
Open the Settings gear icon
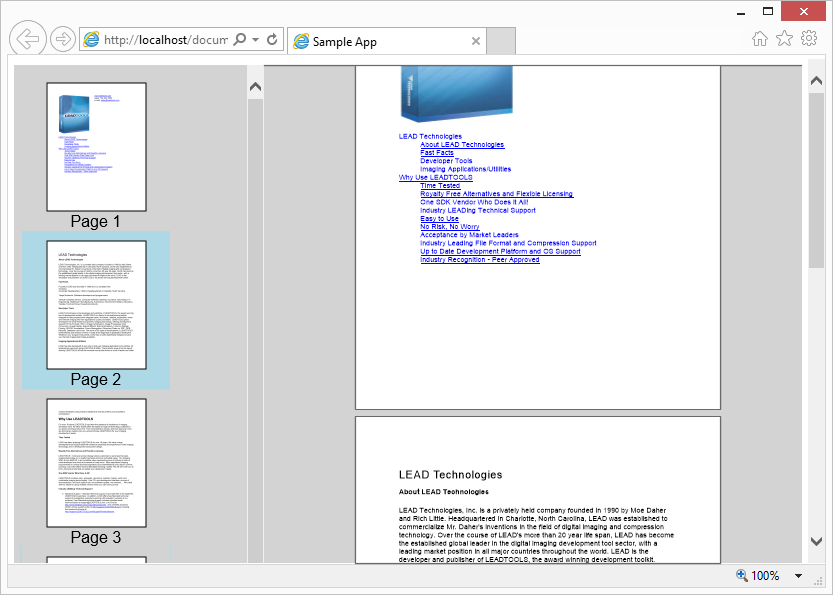pos(809,37)
